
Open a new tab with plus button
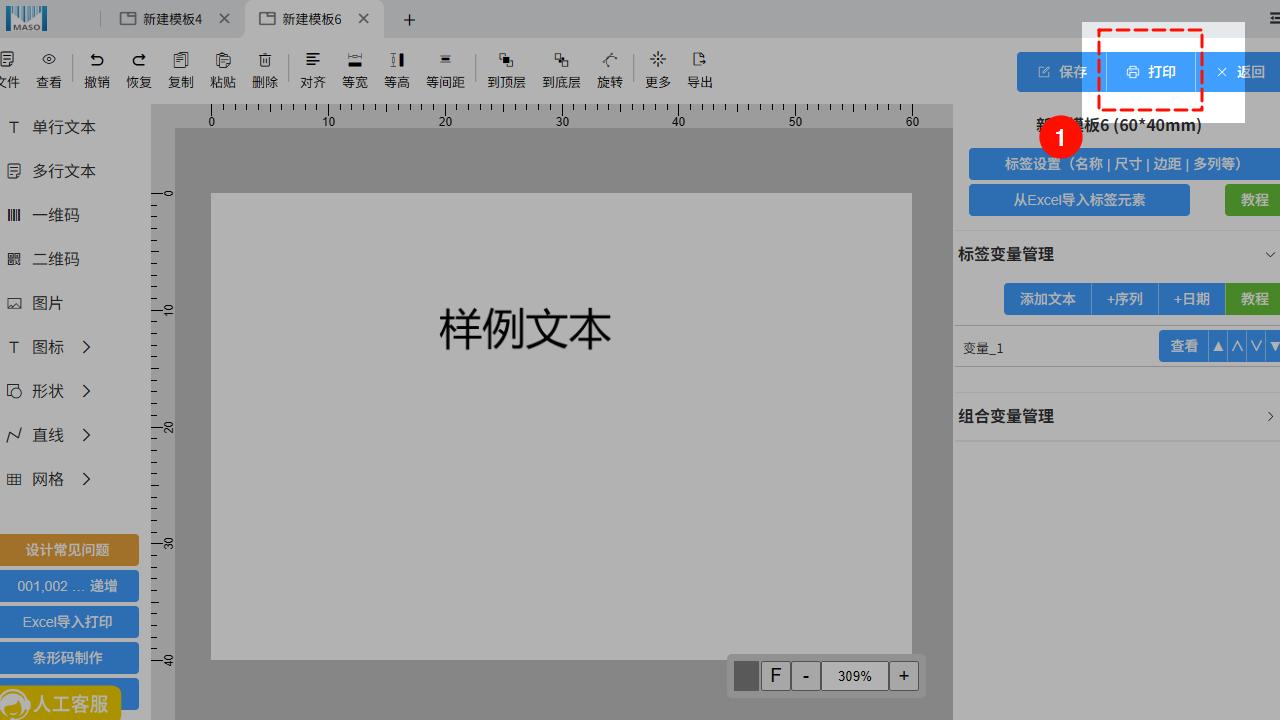[x=409, y=20]
